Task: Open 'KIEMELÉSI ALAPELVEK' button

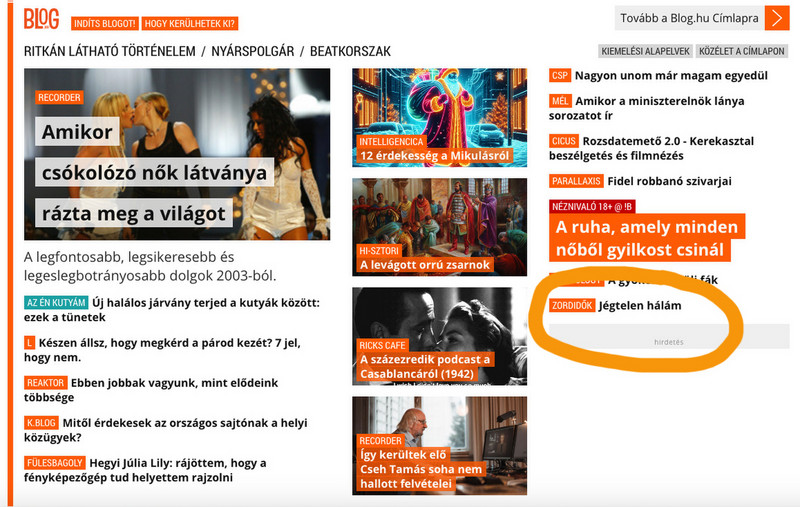Action: [645, 51]
